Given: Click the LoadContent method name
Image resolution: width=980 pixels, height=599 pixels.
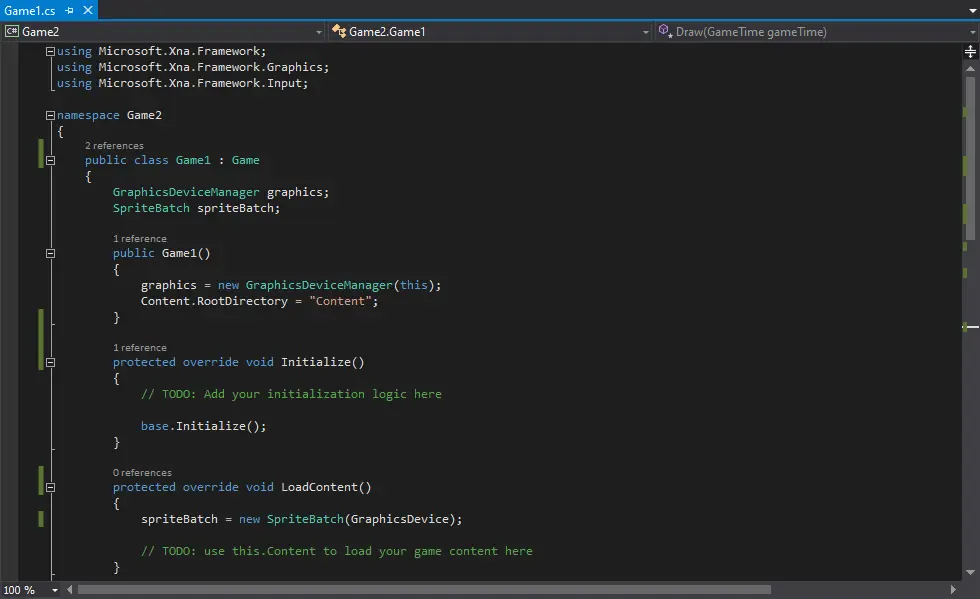Looking at the screenshot, I should click(x=319, y=487).
